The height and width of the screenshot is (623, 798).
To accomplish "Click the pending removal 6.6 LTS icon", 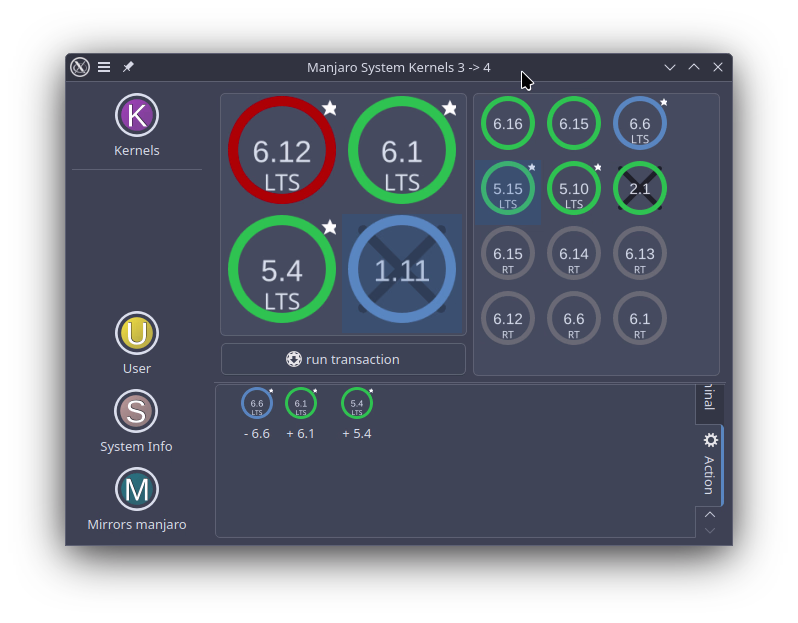I will [256, 403].
